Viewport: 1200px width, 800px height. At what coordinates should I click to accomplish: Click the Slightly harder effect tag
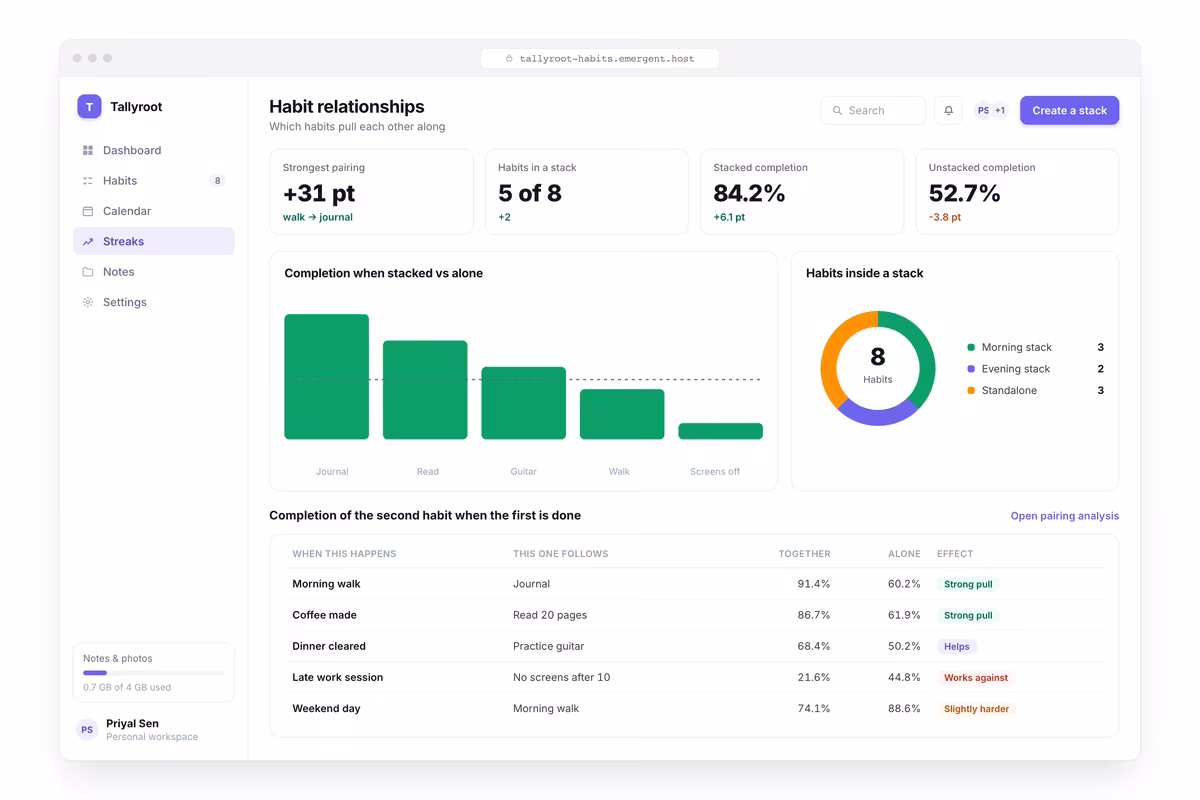(976, 708)
